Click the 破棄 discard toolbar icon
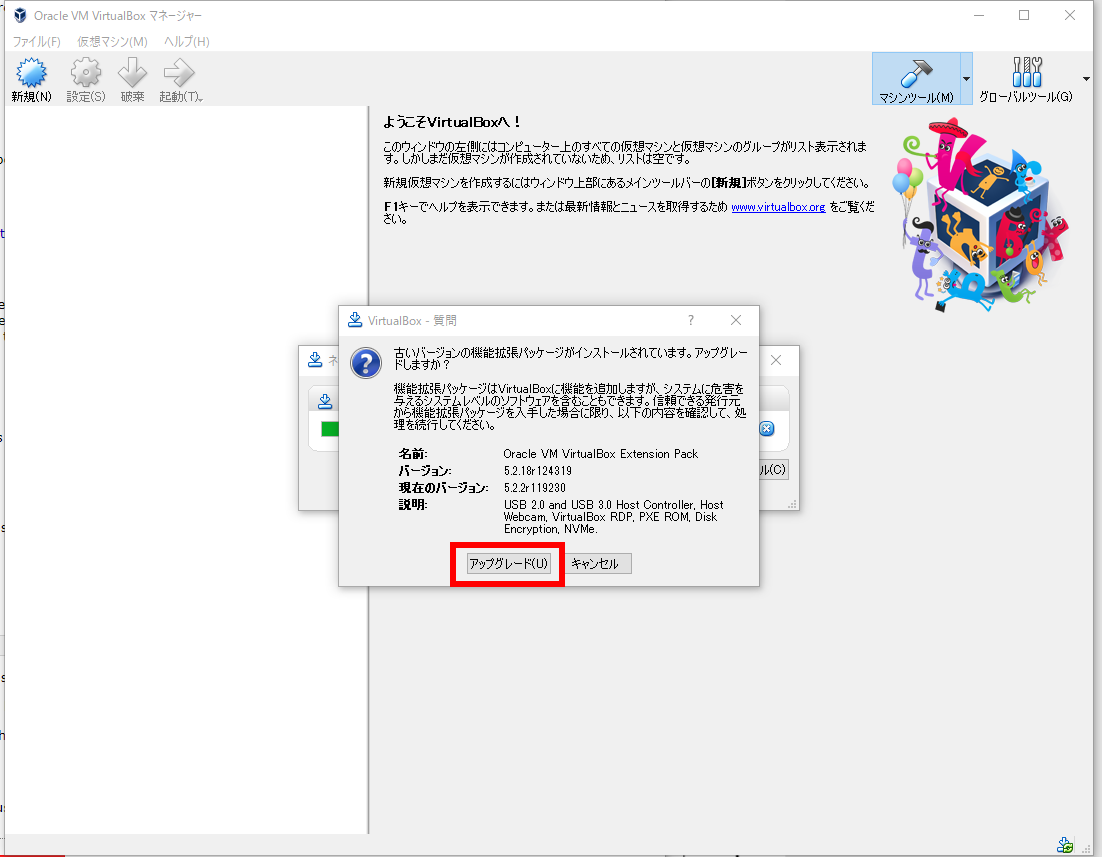Image resolution: width=1102 pixels, height=857 pixels. [132, 72]
